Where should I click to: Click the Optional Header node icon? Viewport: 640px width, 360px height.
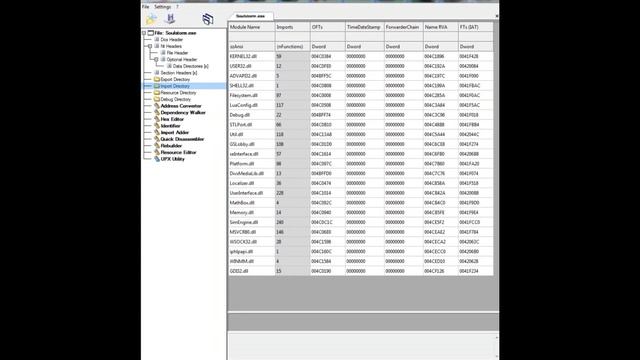(x=163, y=60)
